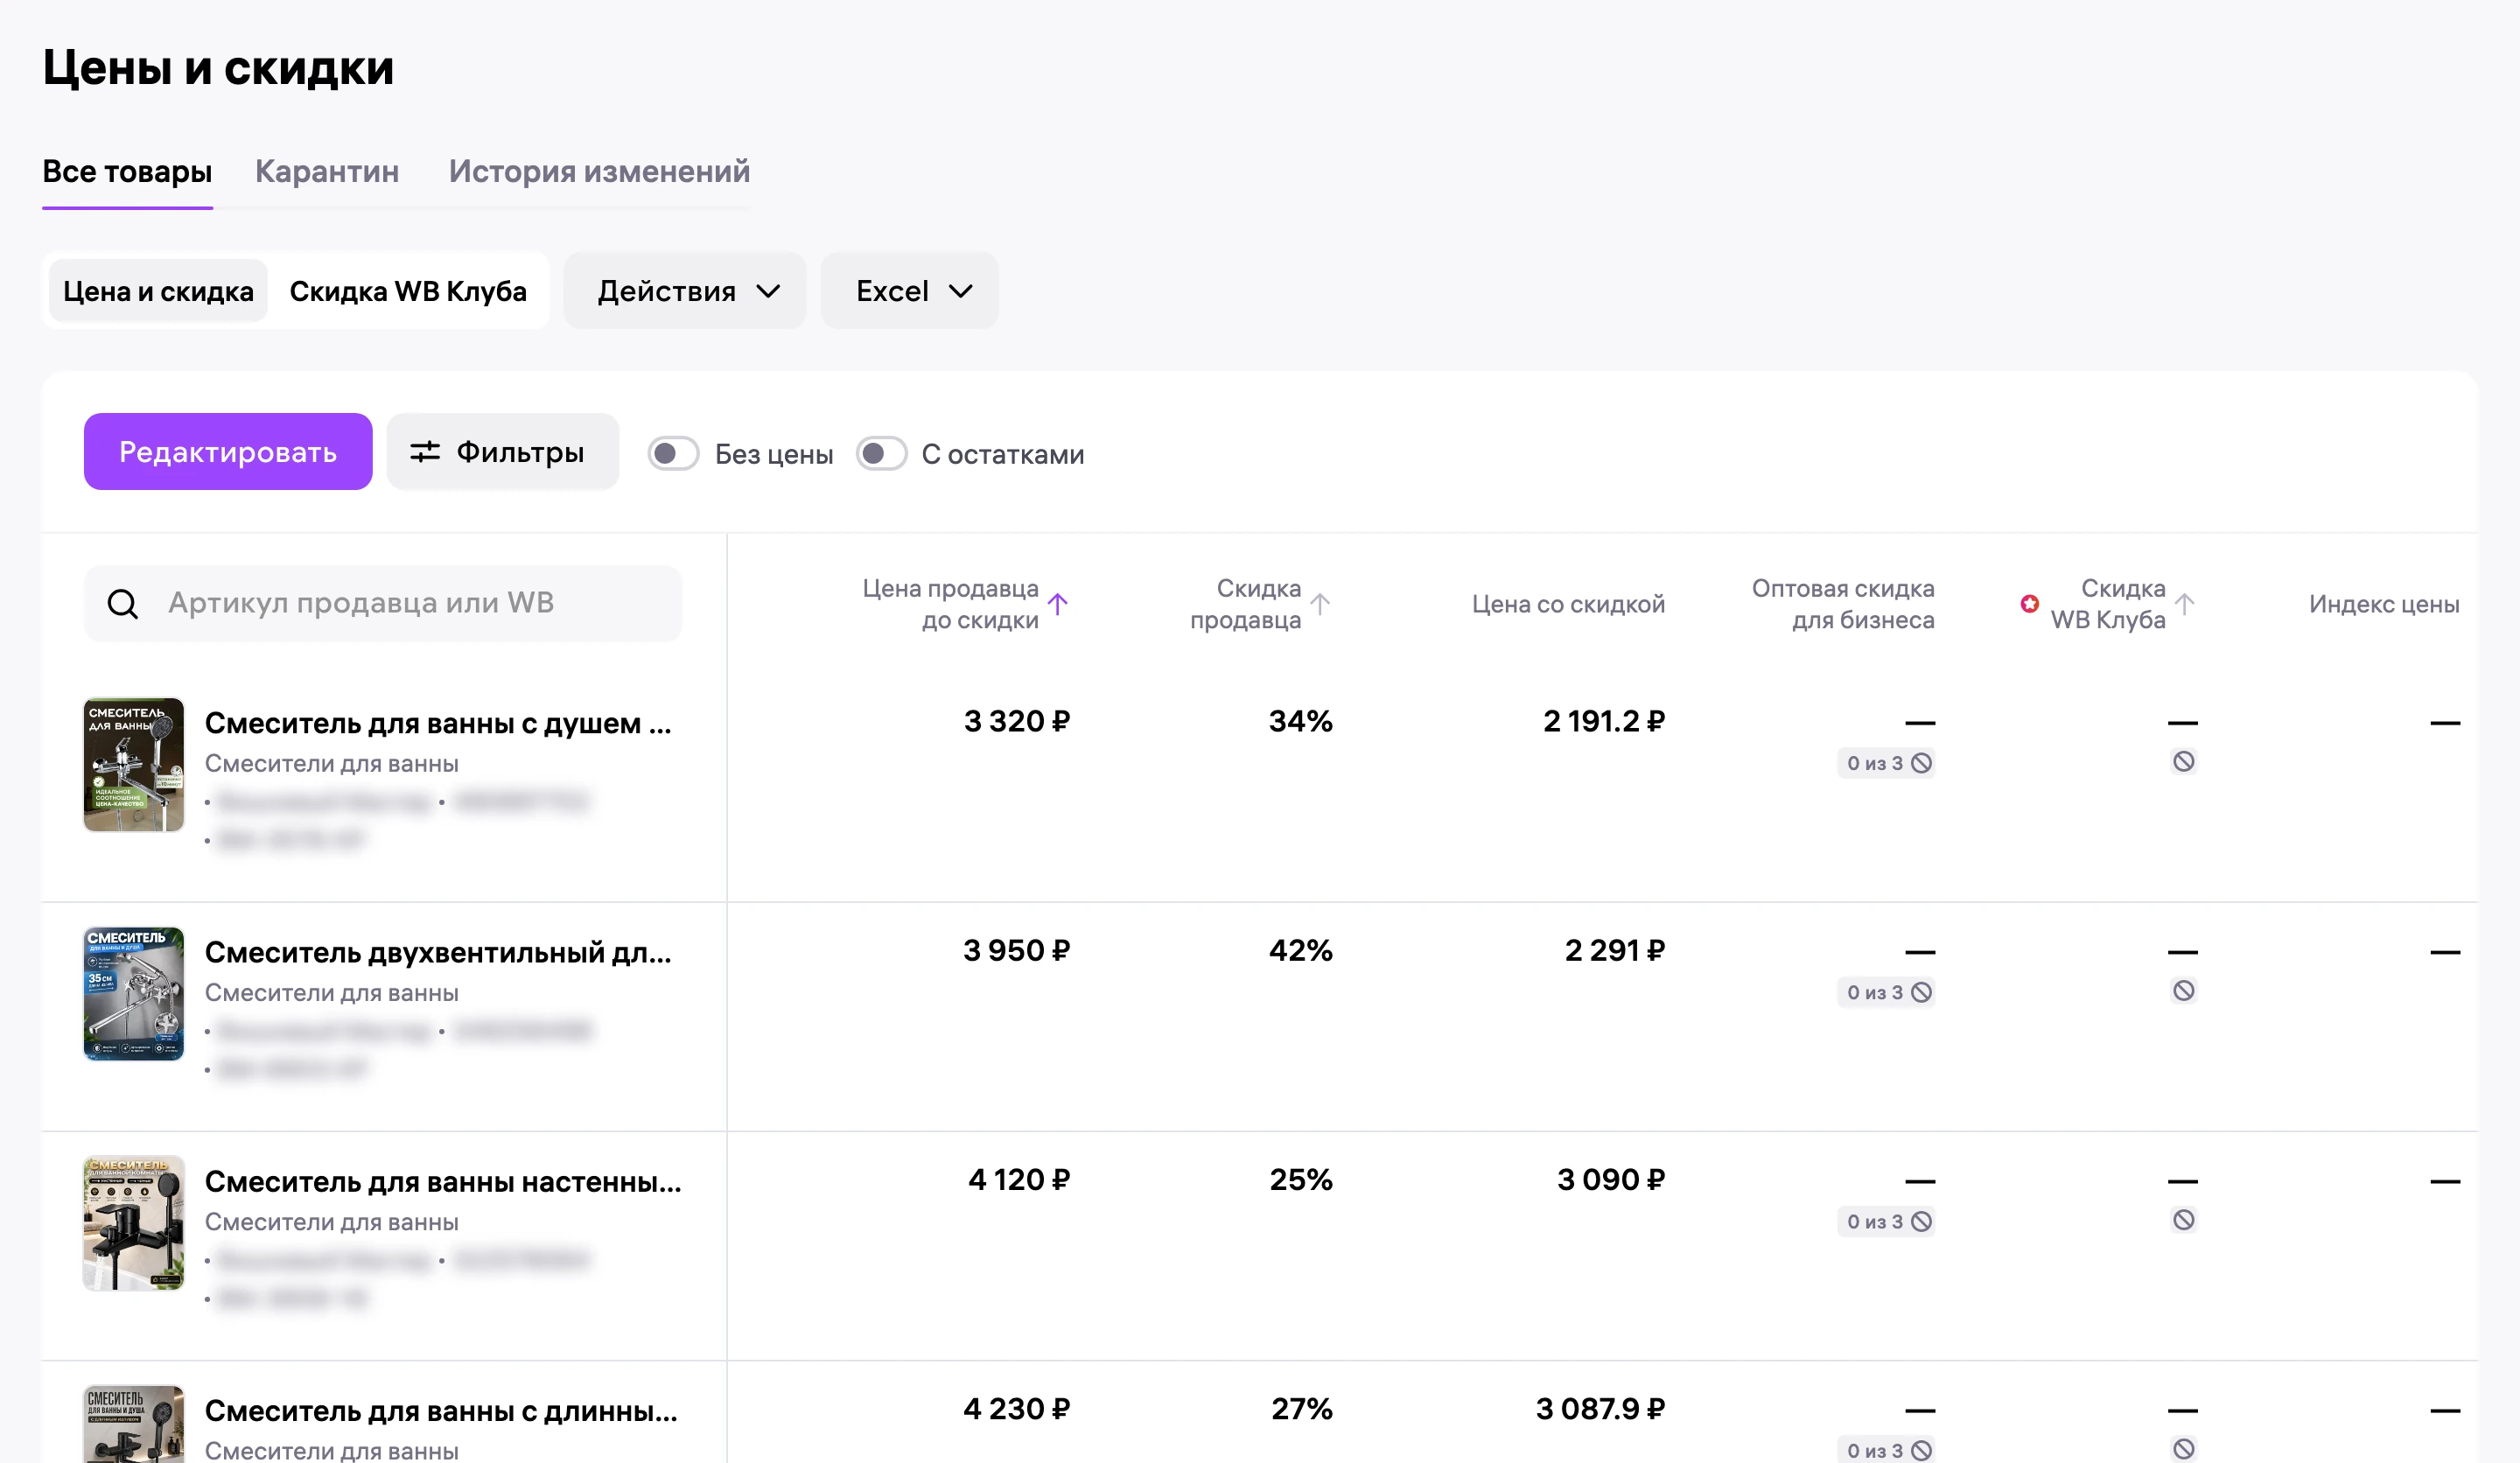Click the filter sliders icon
The width and height of the screenshot is (2520, 1463).
coord(425,452)
